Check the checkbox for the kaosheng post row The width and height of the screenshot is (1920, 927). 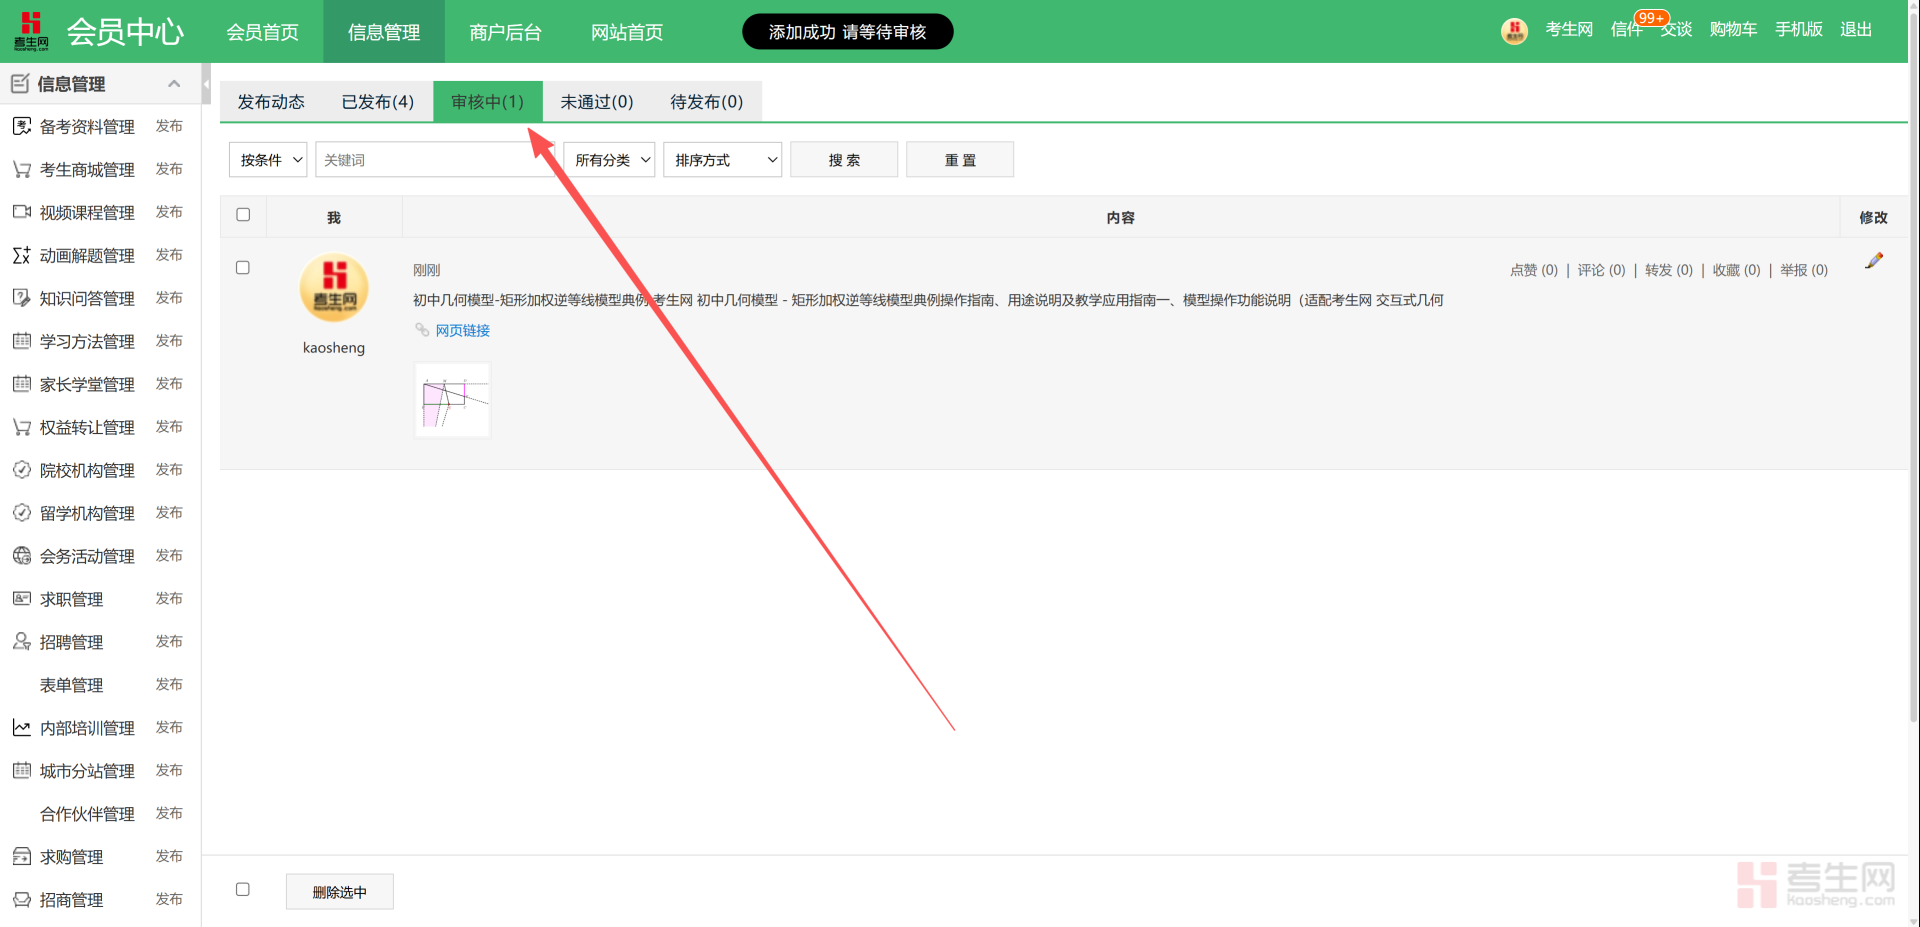click(243, 268)
